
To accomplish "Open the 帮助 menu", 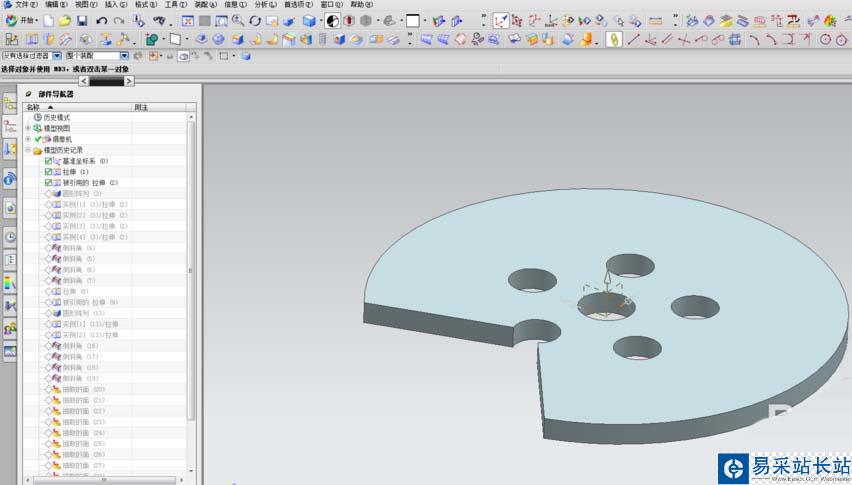I will (x=361, y=4).
